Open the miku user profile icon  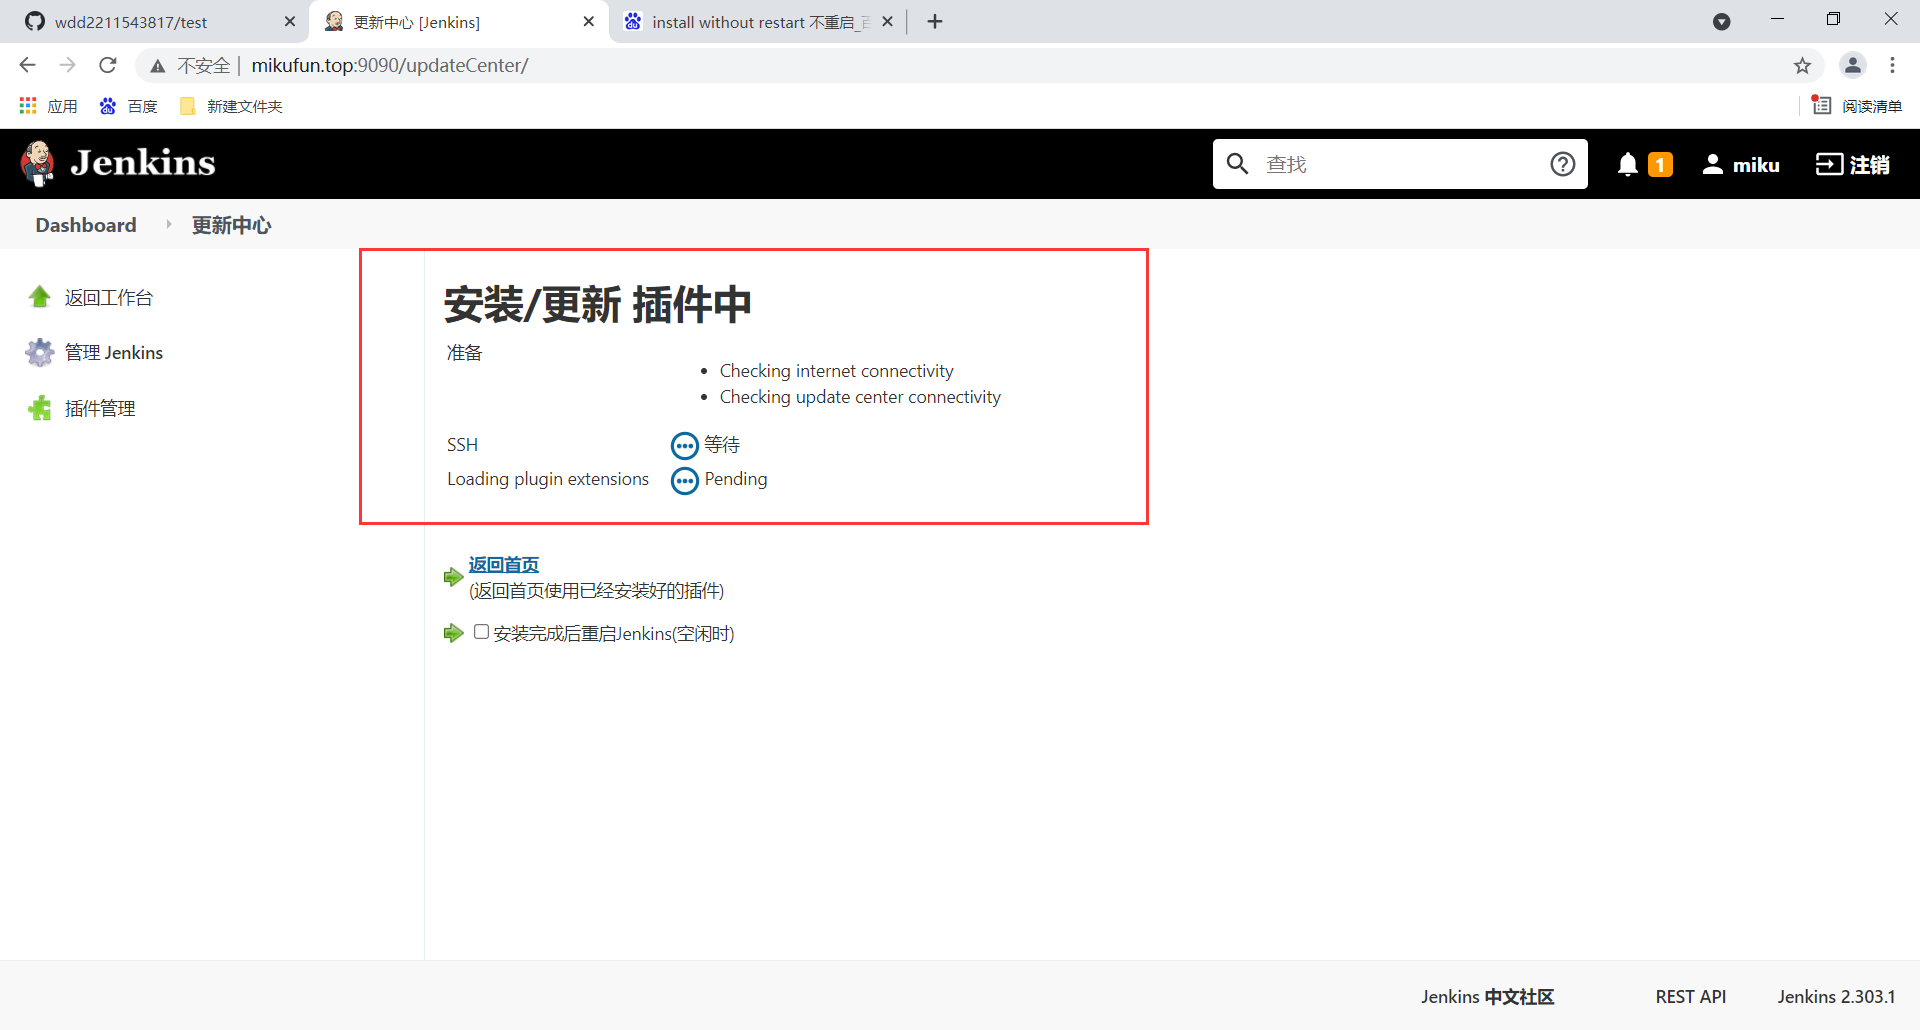pyautogui.click(x=1712, y=164)
